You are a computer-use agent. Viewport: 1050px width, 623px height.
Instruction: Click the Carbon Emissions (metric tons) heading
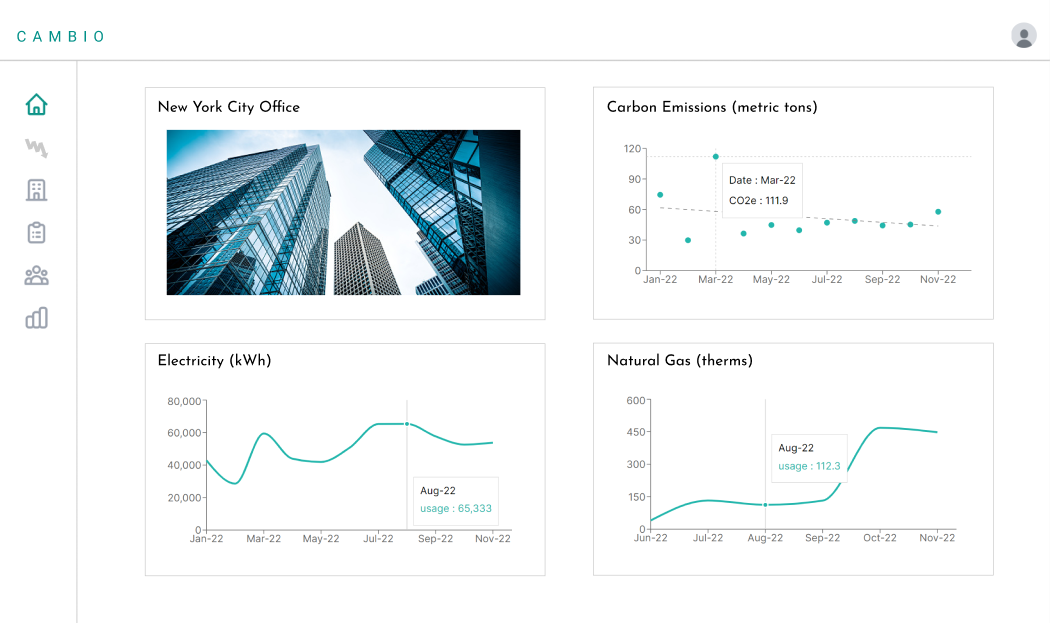(712, 107)
